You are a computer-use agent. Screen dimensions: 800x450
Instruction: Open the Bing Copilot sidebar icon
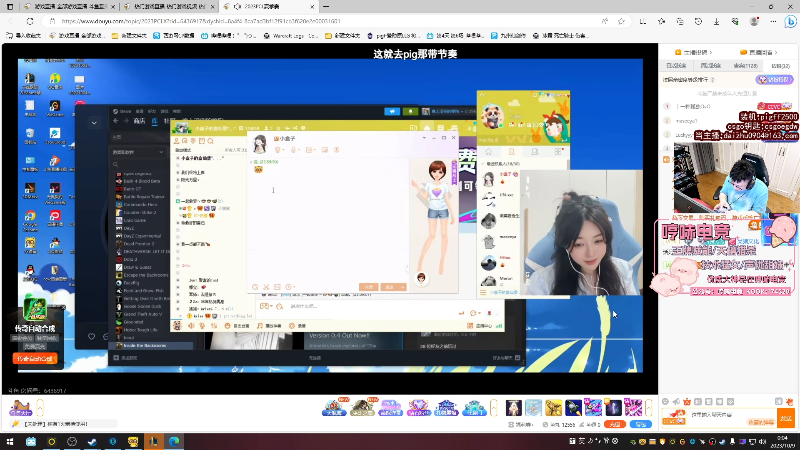point(790,21)
